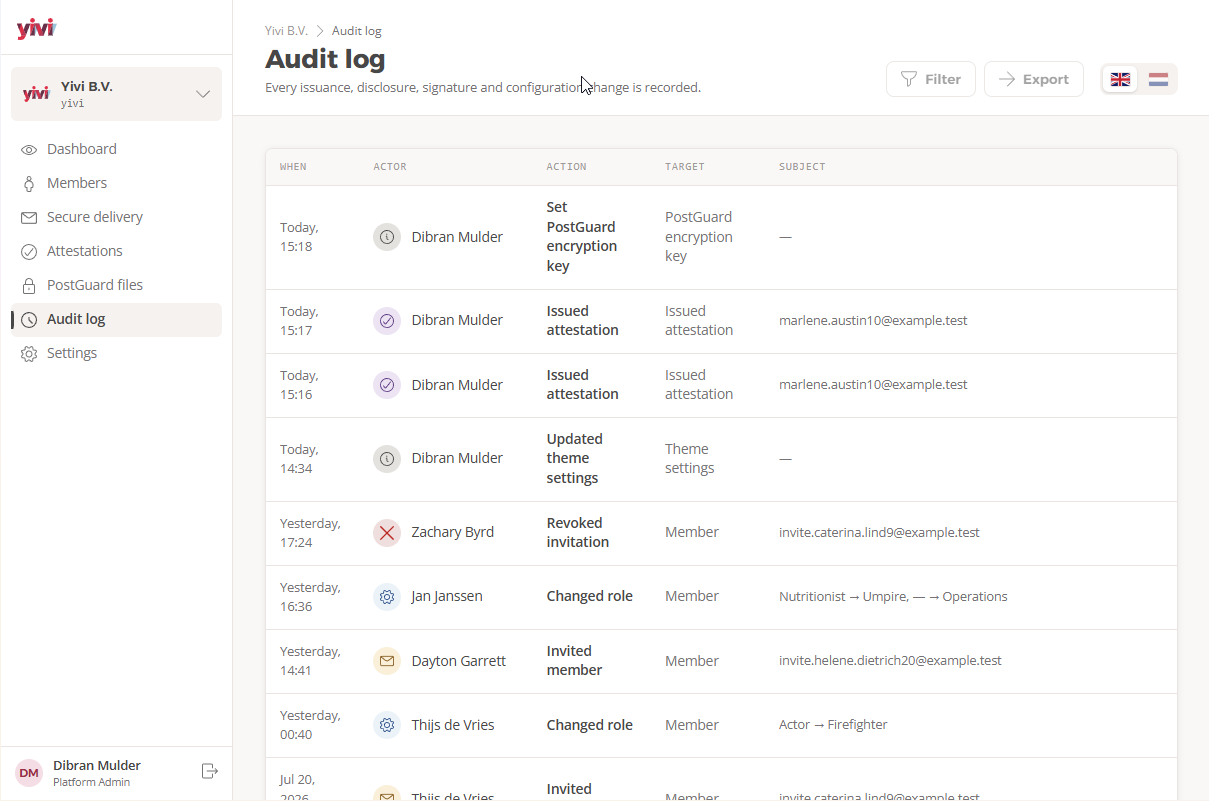Go to Dashboard
The height and width of the screenshot is (801, 1209).
[116, 149]
